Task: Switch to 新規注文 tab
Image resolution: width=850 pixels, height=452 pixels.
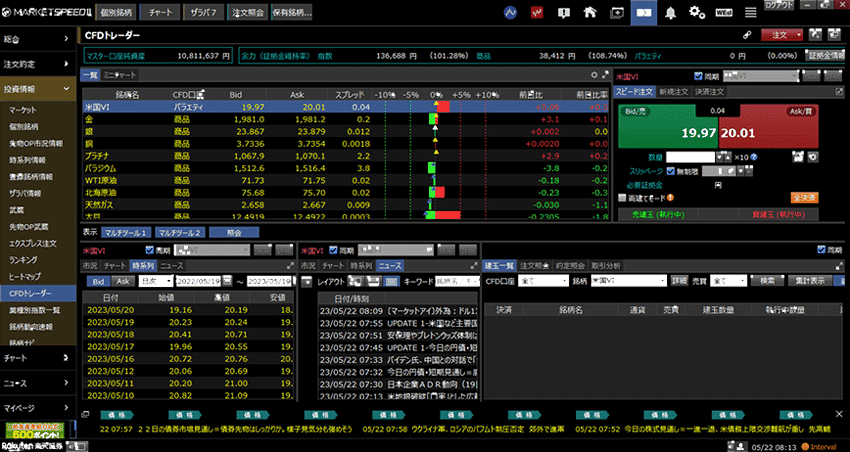Action: pyautogui.click(x=674, y=92)
